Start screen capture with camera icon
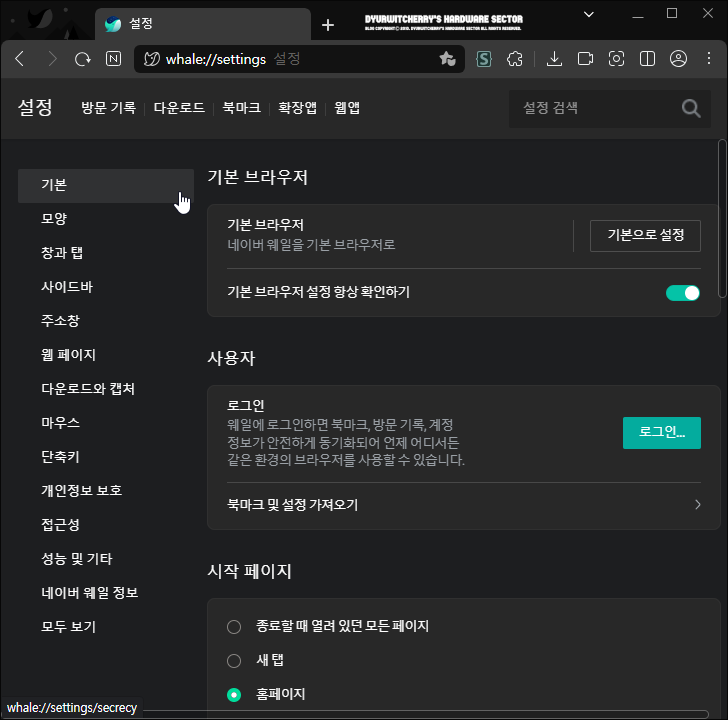Viewport: 728px width, 720px height. [616, 59]
